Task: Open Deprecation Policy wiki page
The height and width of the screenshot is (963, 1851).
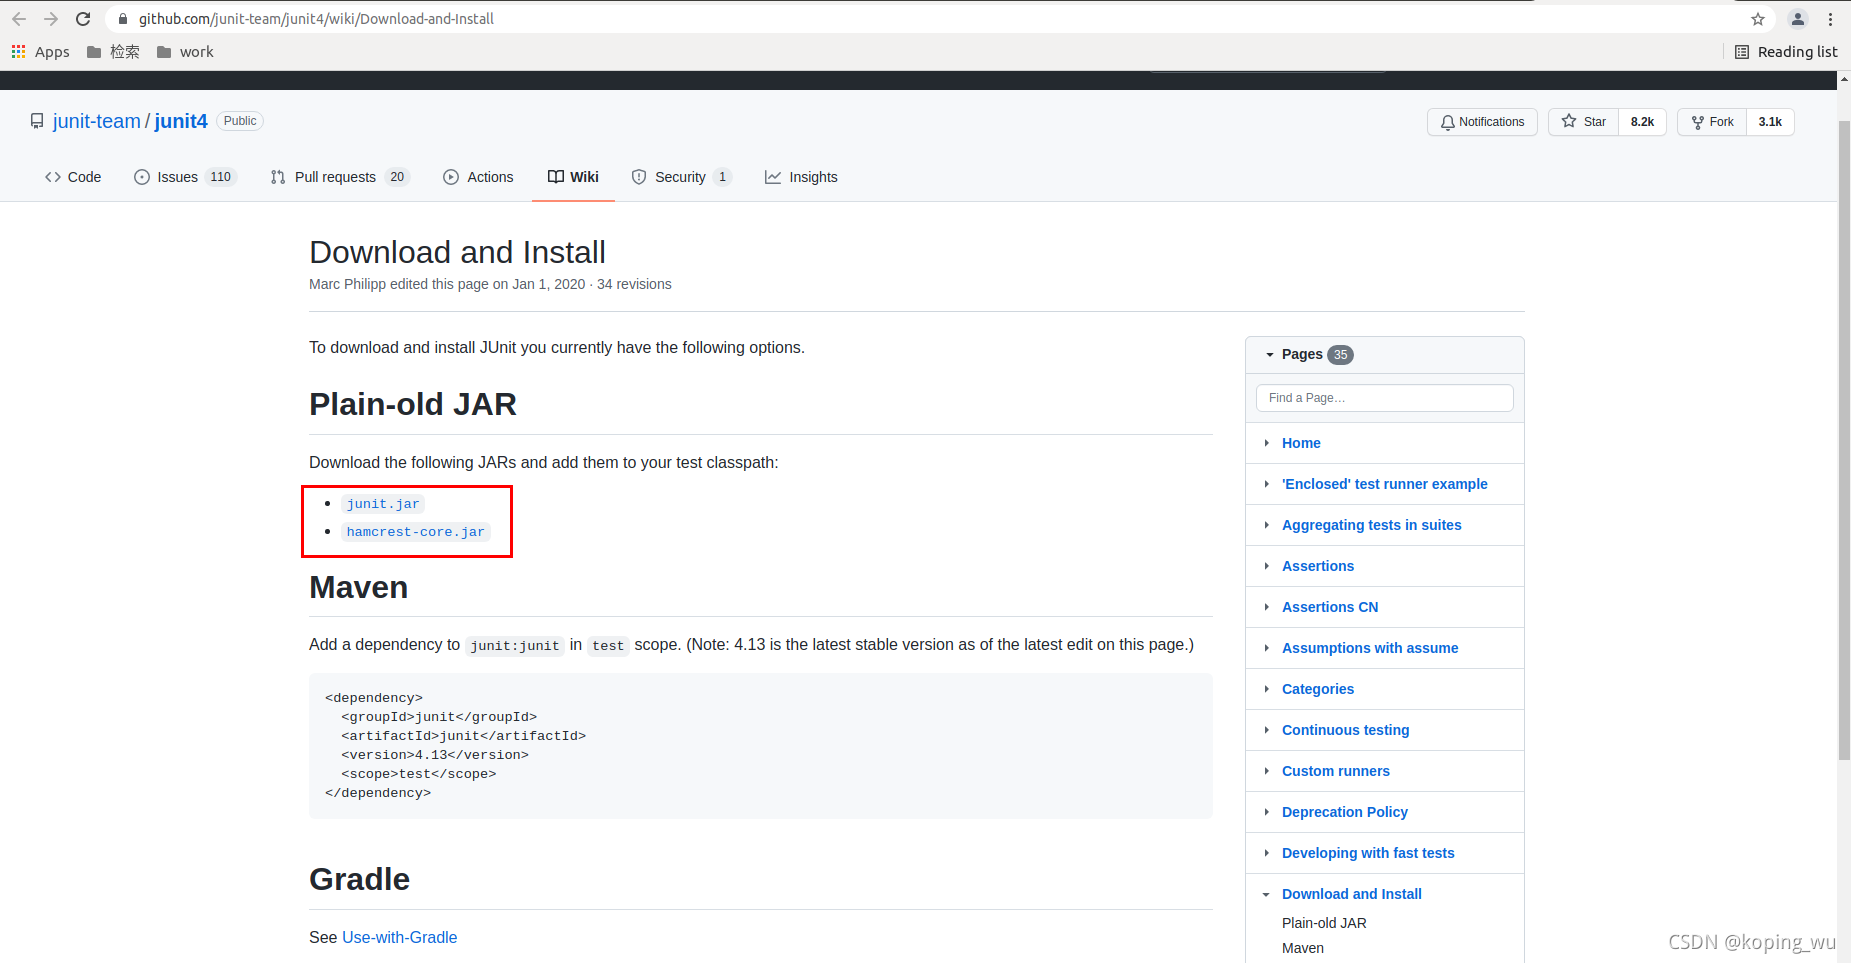Action: point(1345,812)
